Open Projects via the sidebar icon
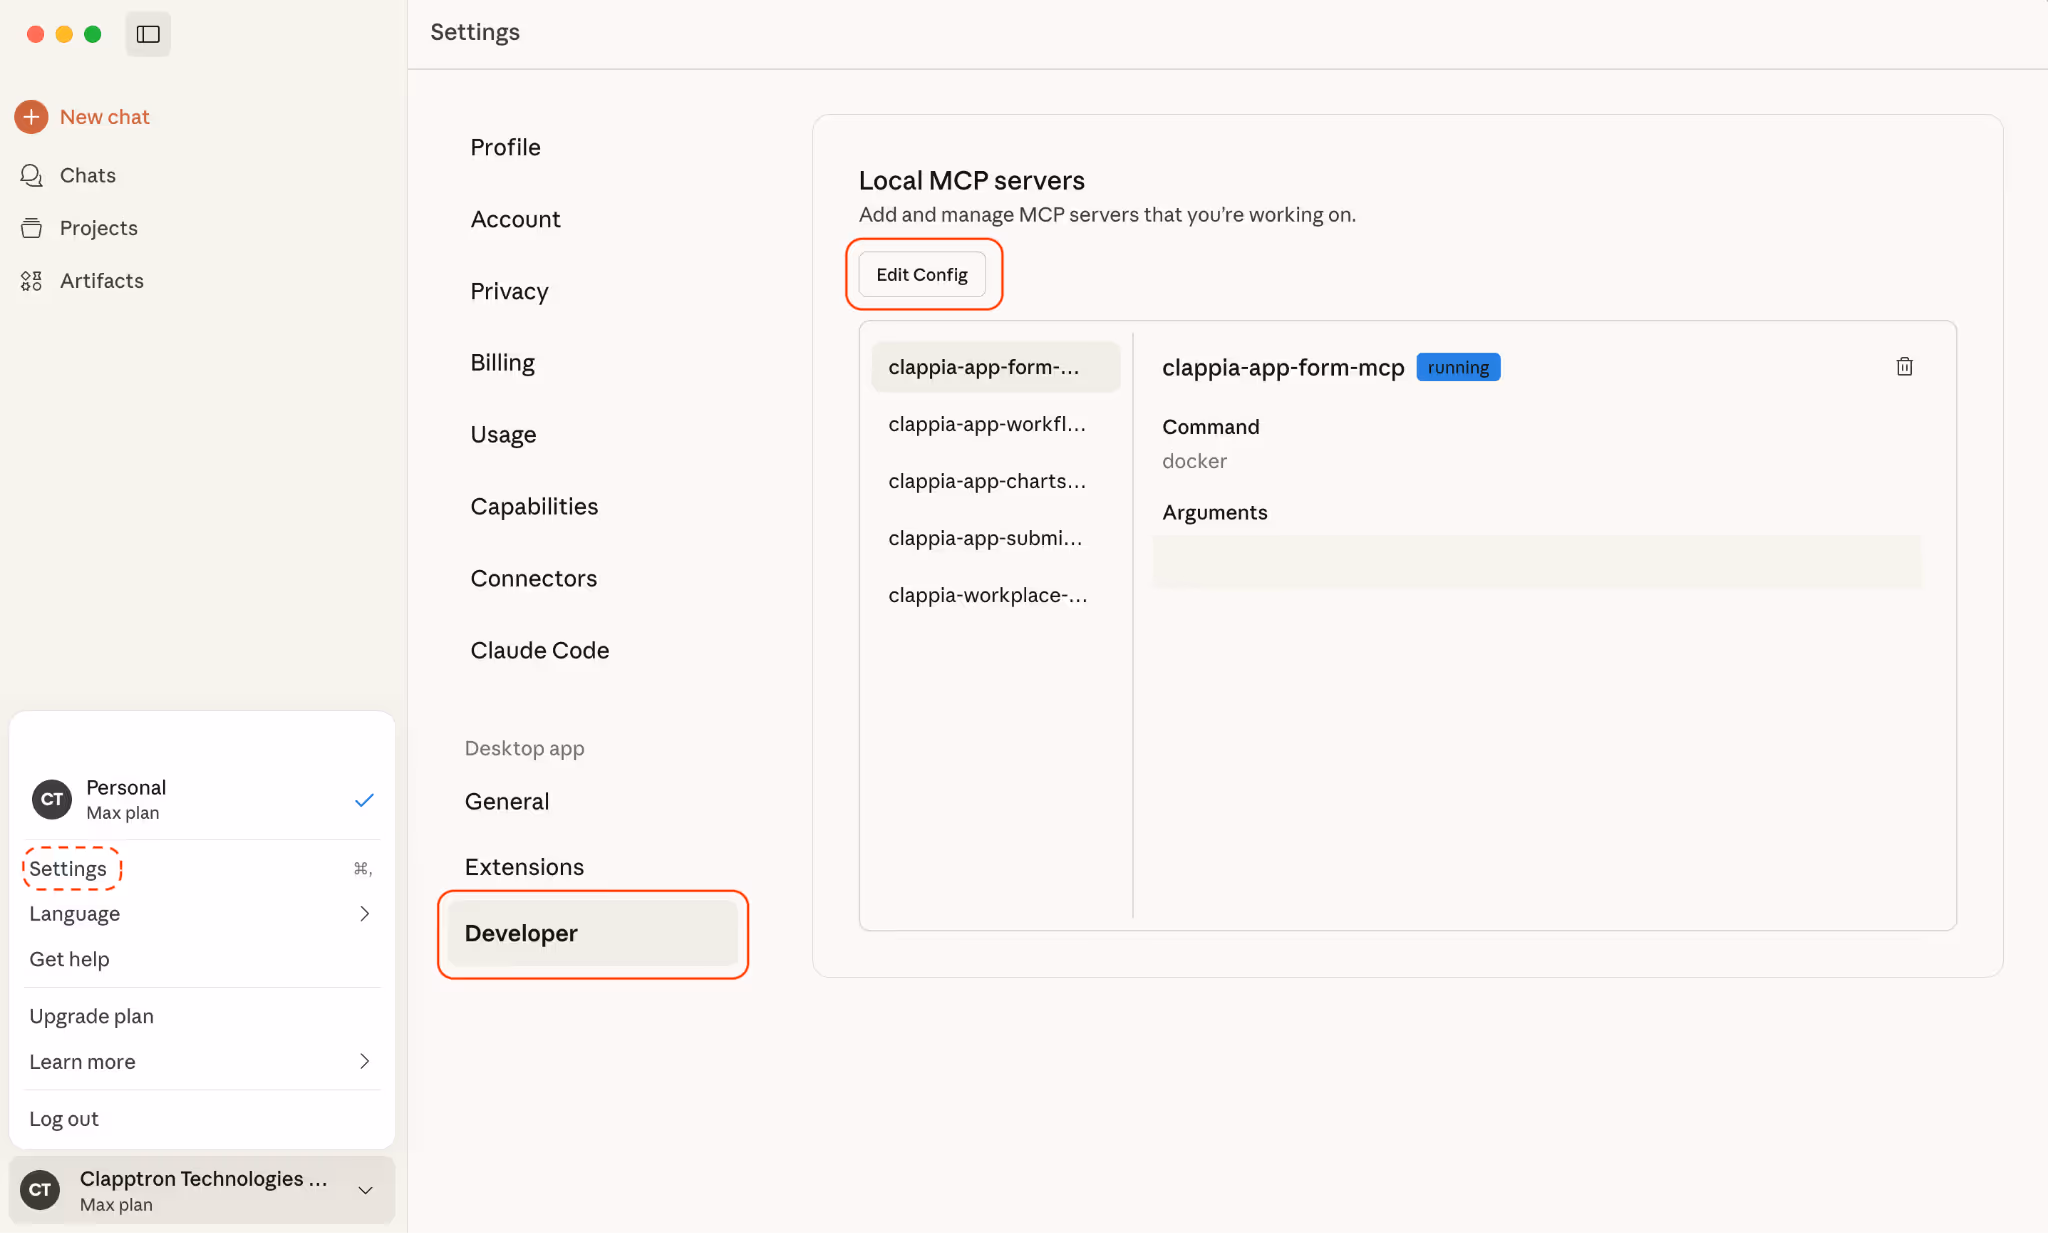 (31, 227)
